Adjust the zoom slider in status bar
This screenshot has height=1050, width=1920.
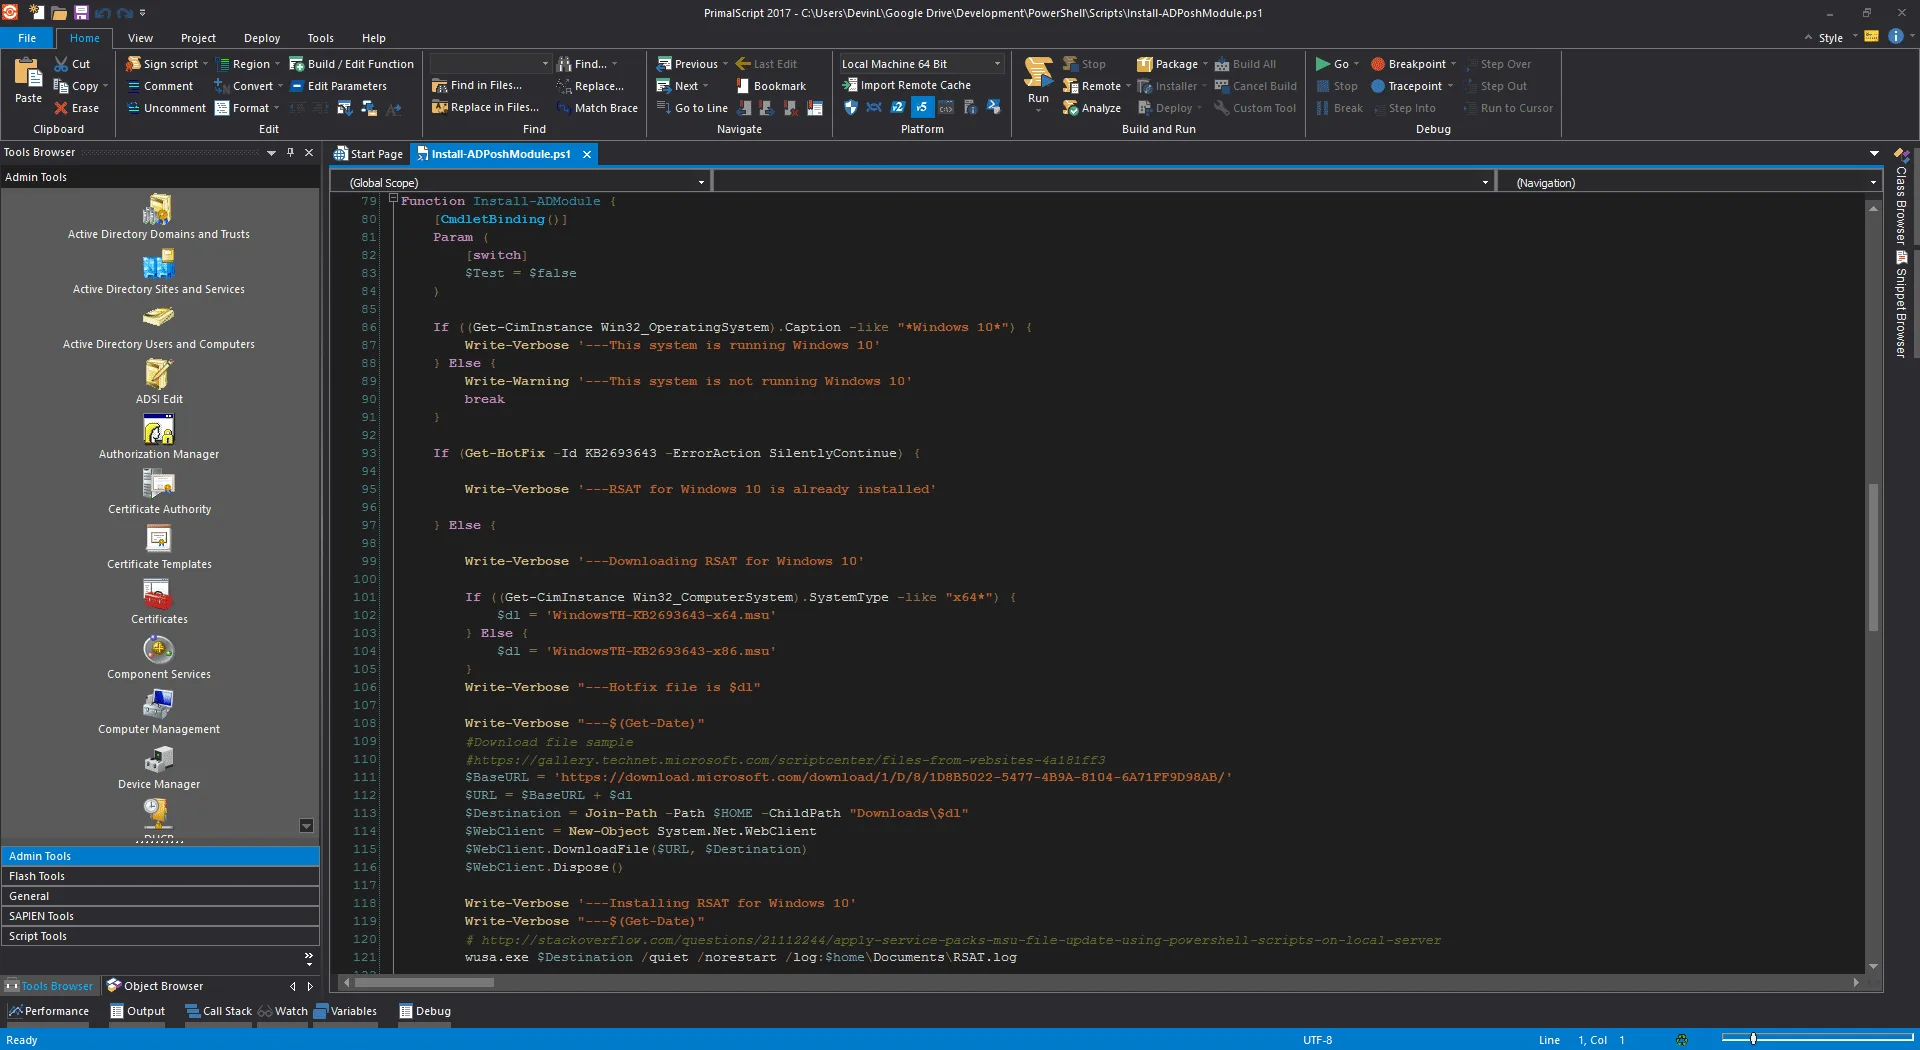pos(1753,1039)
